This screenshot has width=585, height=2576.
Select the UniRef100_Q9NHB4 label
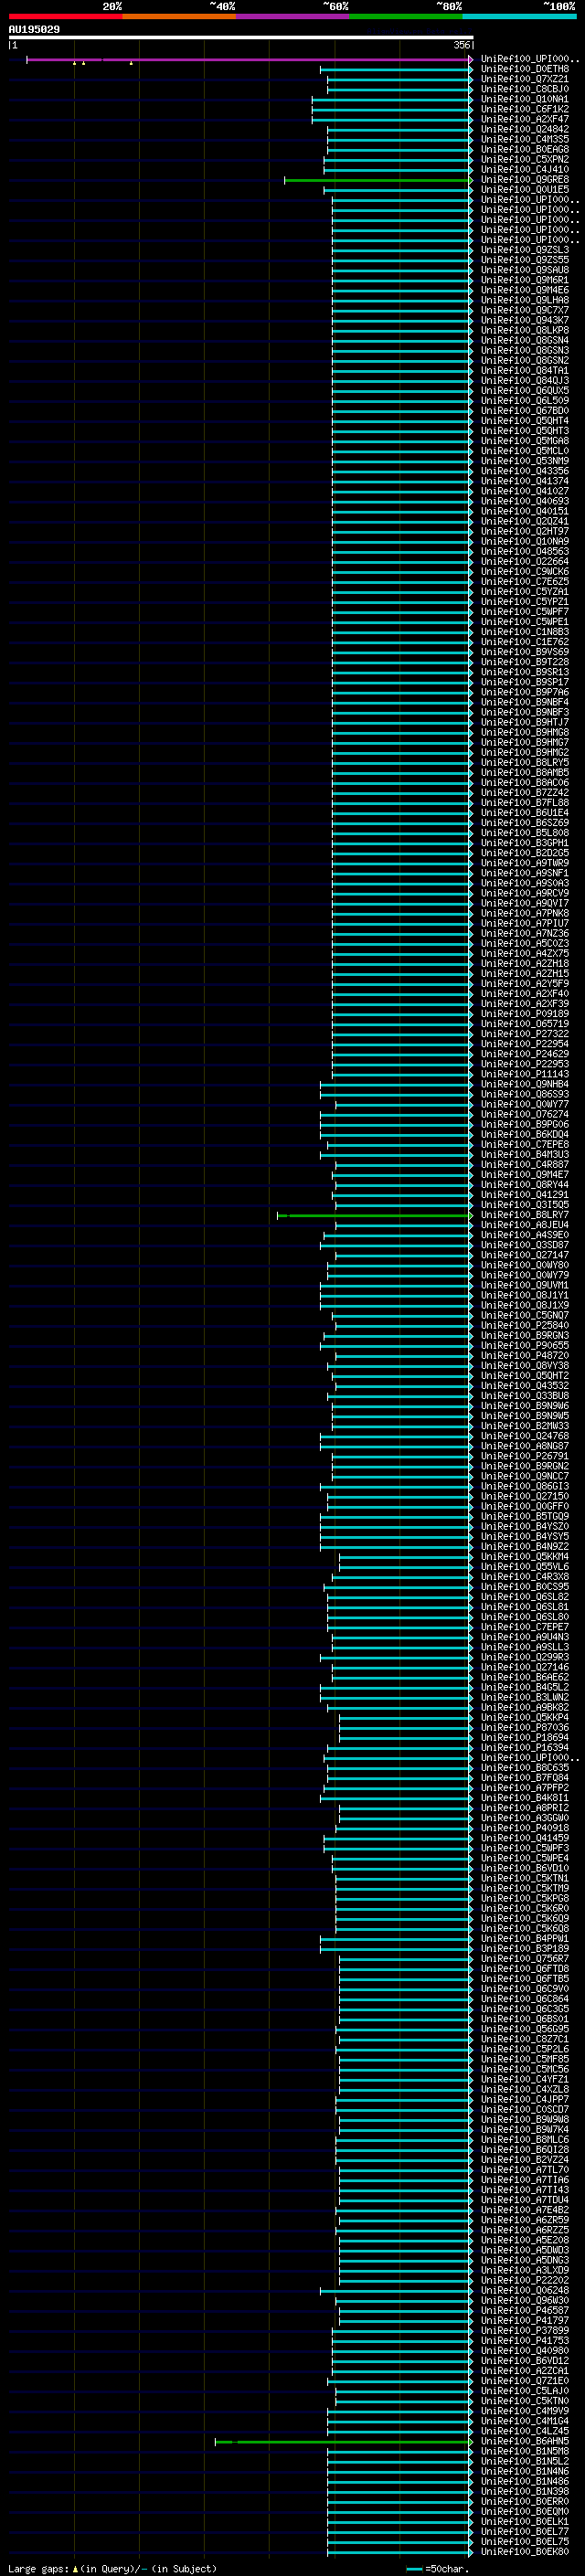click(x=524, y=1084)
